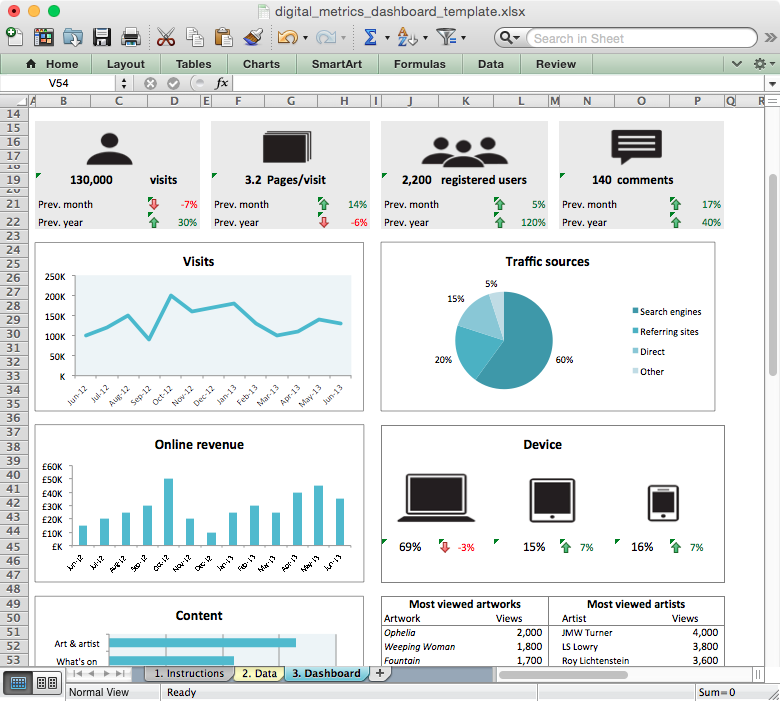The height and width of the screenshot is (701, 780).
Task: Click the Filter funnel icon
Action: (x=446, y=37)
